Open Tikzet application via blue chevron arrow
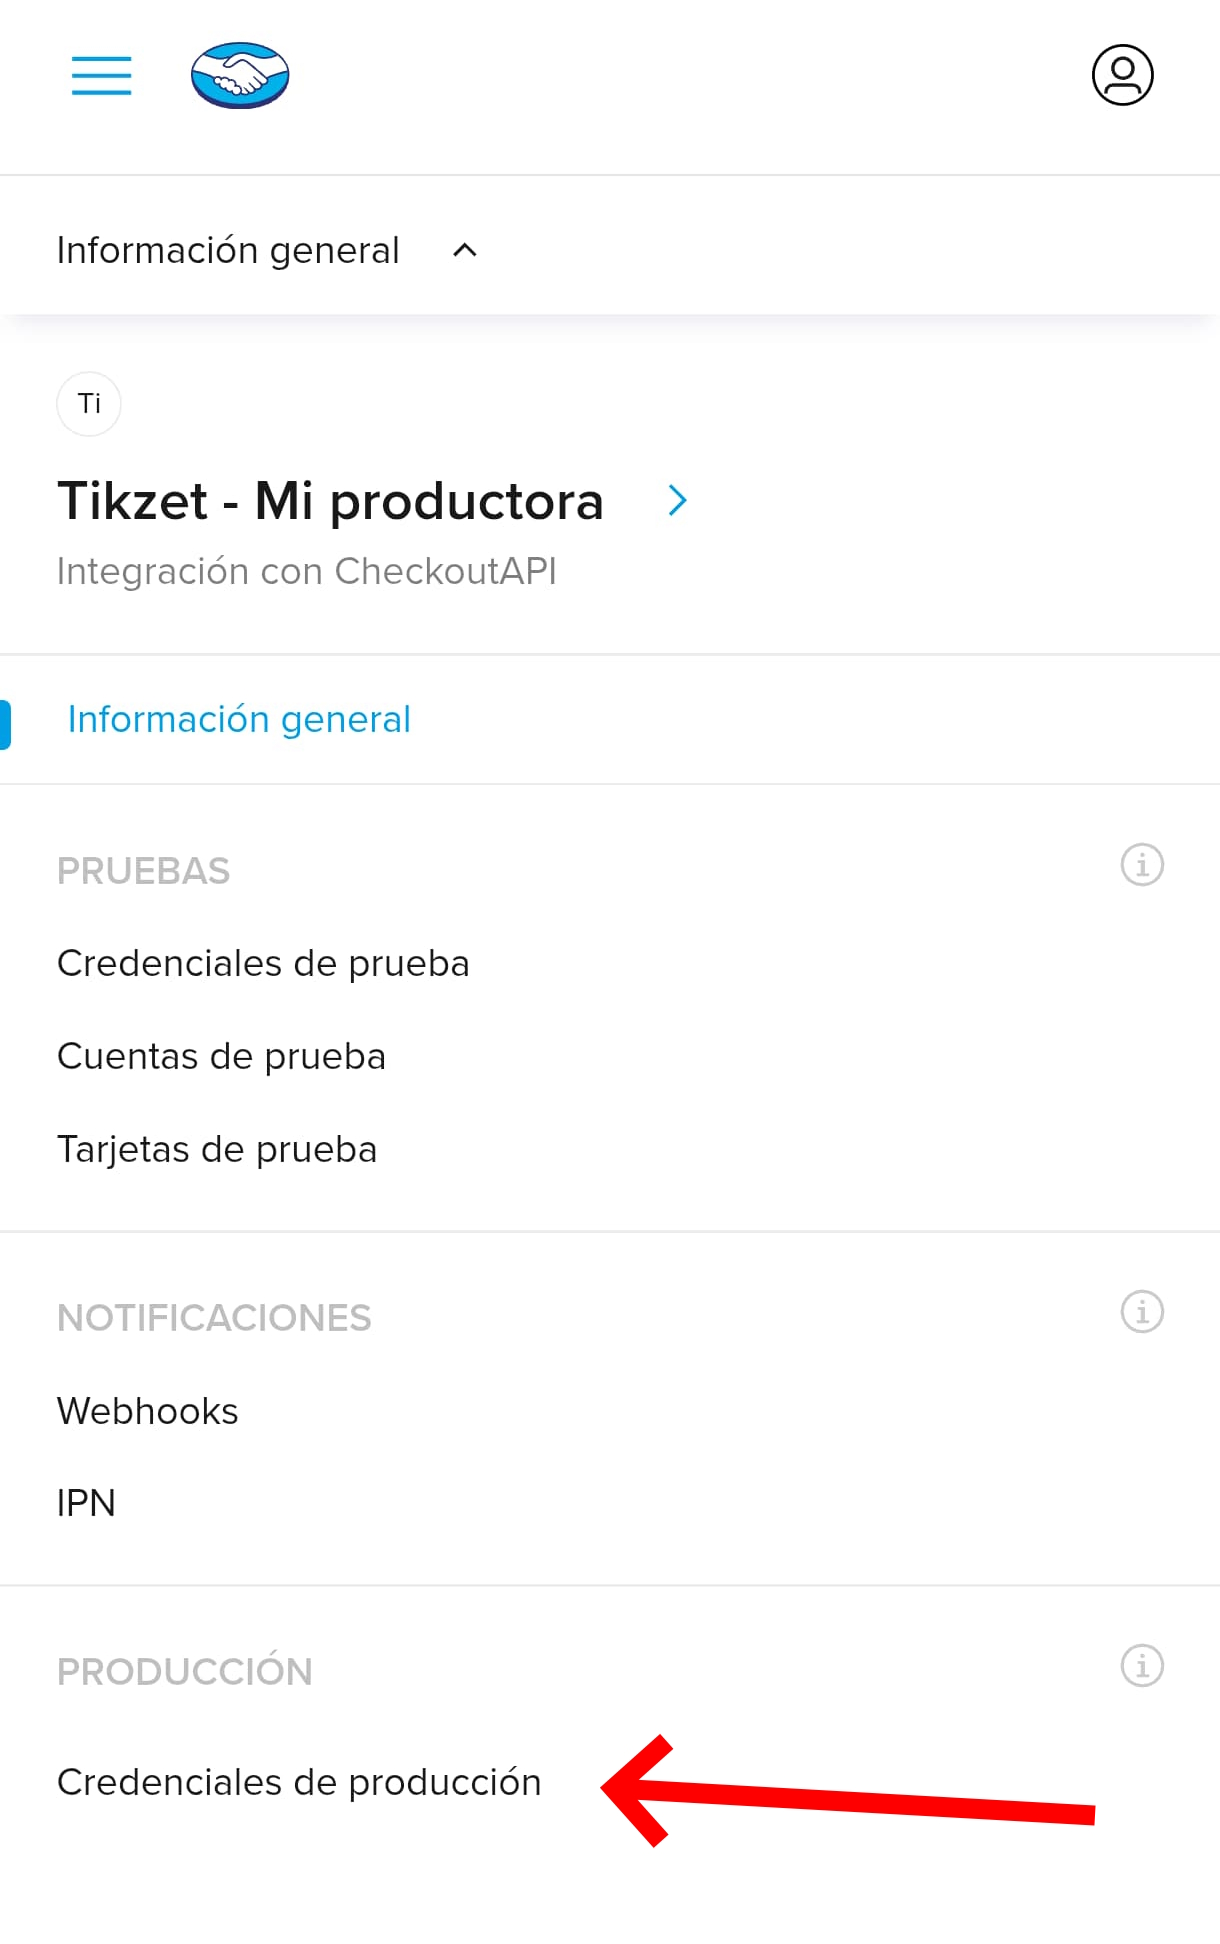Viewport: 1220px width, 1944px height. pos(678,500)
